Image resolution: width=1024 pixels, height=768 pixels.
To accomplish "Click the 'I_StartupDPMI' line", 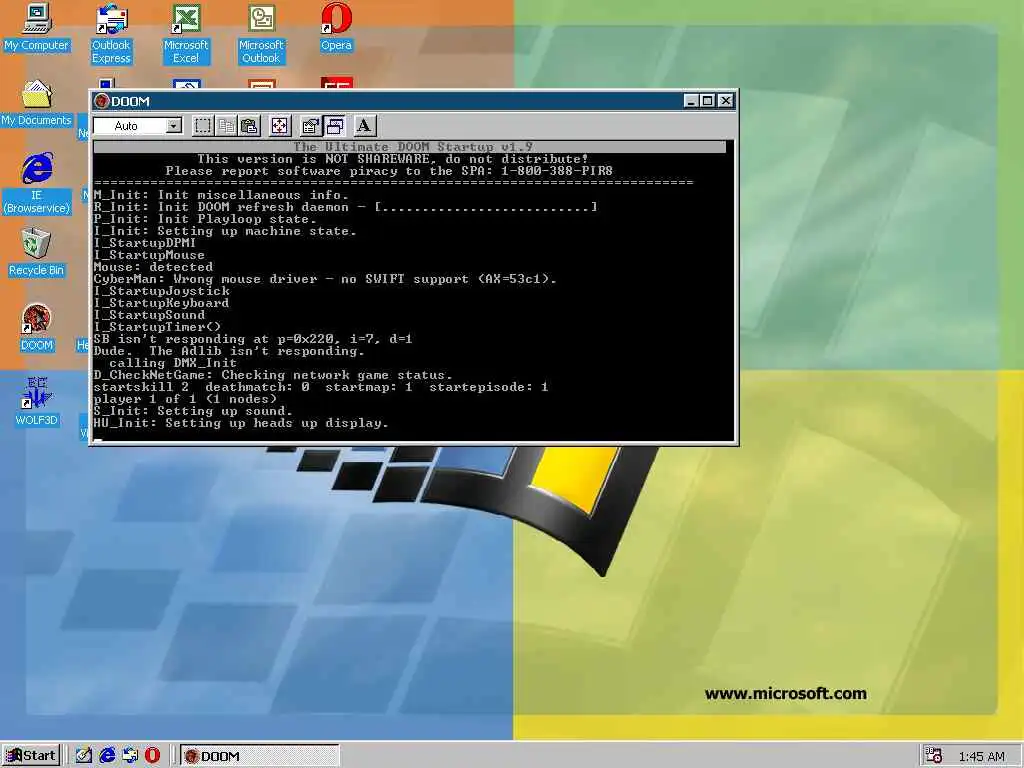I will click(x=144, y=243).
